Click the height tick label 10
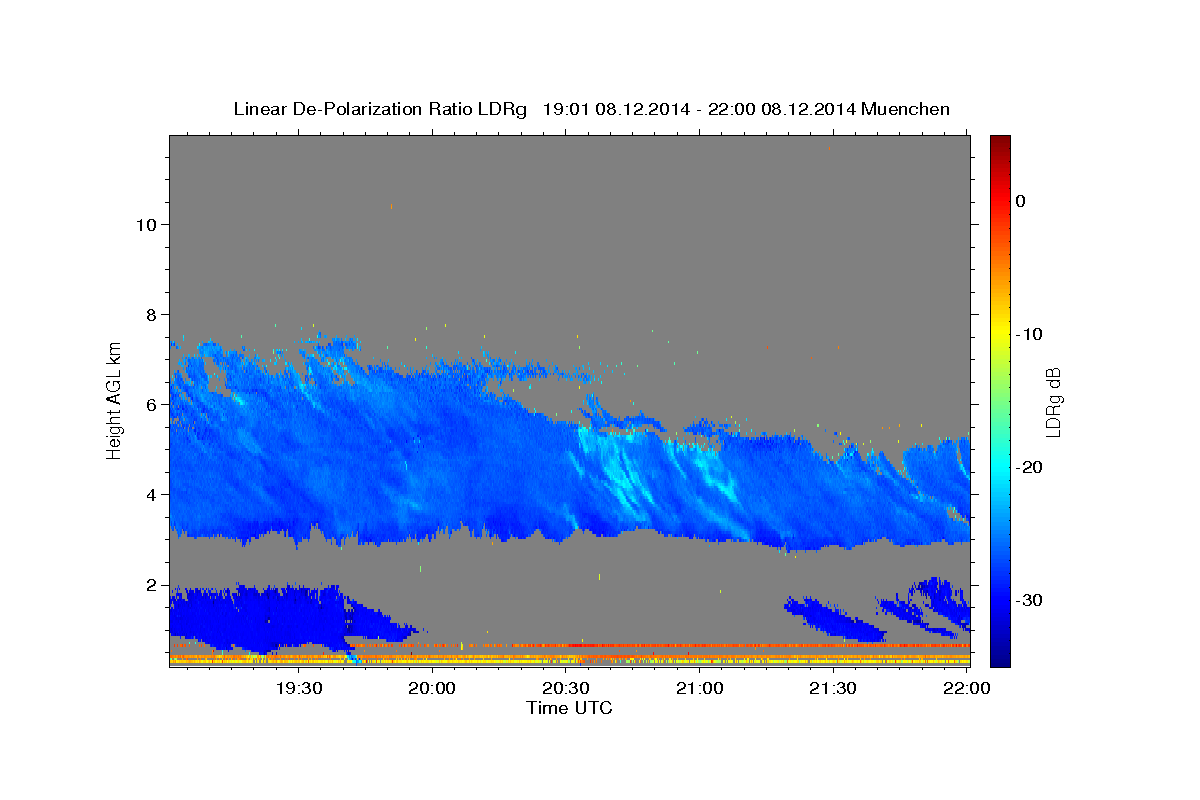 pyautogui.click(x=145, y=224)
